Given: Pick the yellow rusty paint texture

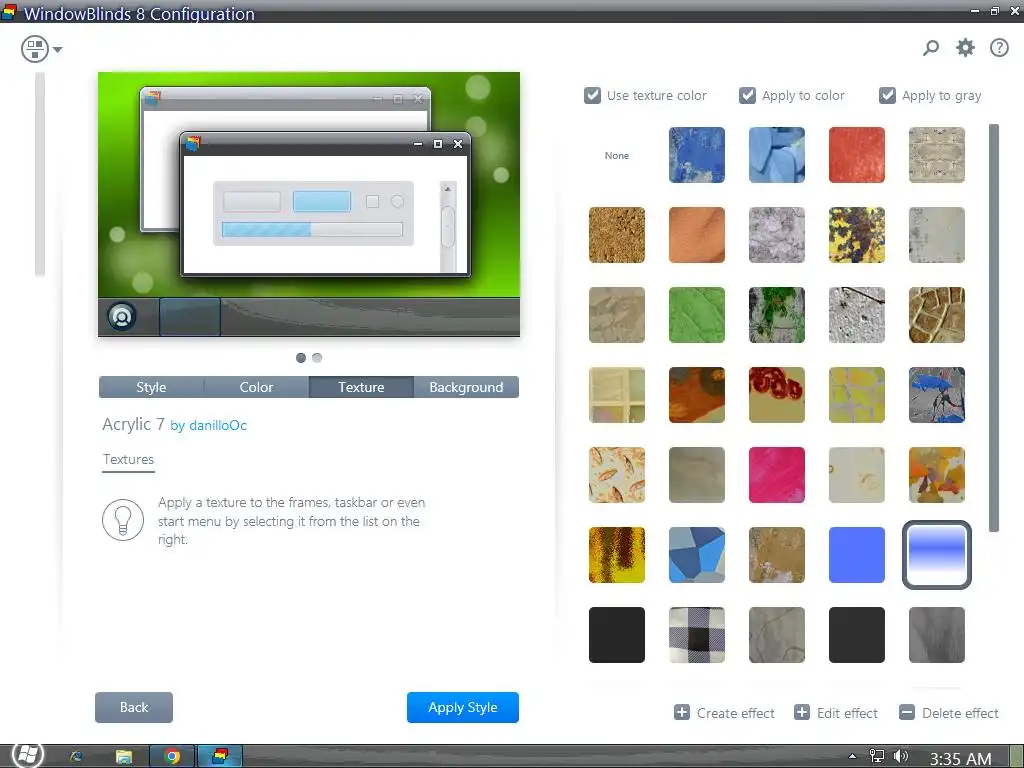Looking at the screenshot, I should click(857, 235).
